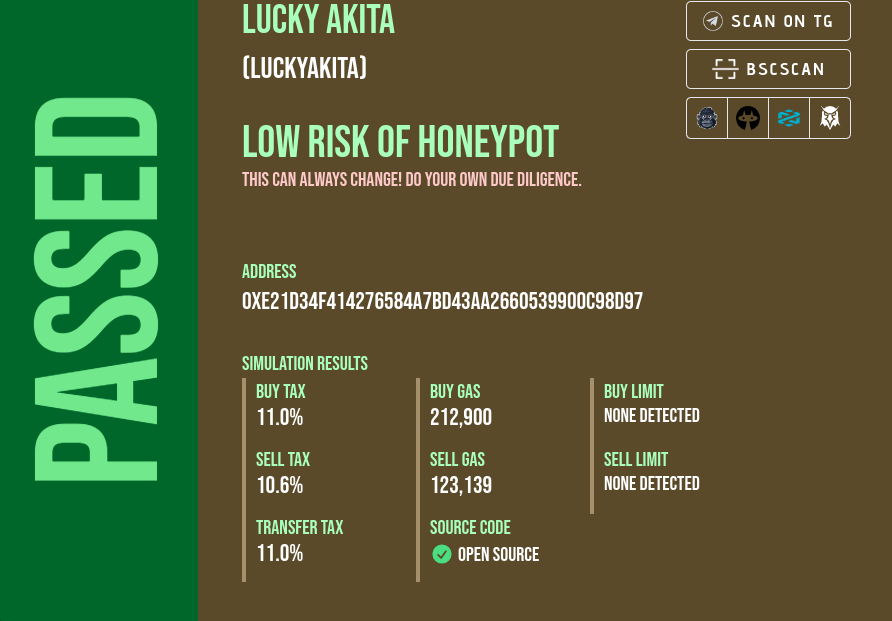This screenshot has height=621, width=892.
Task: Click the Scan on TG button
Action: 768,21
